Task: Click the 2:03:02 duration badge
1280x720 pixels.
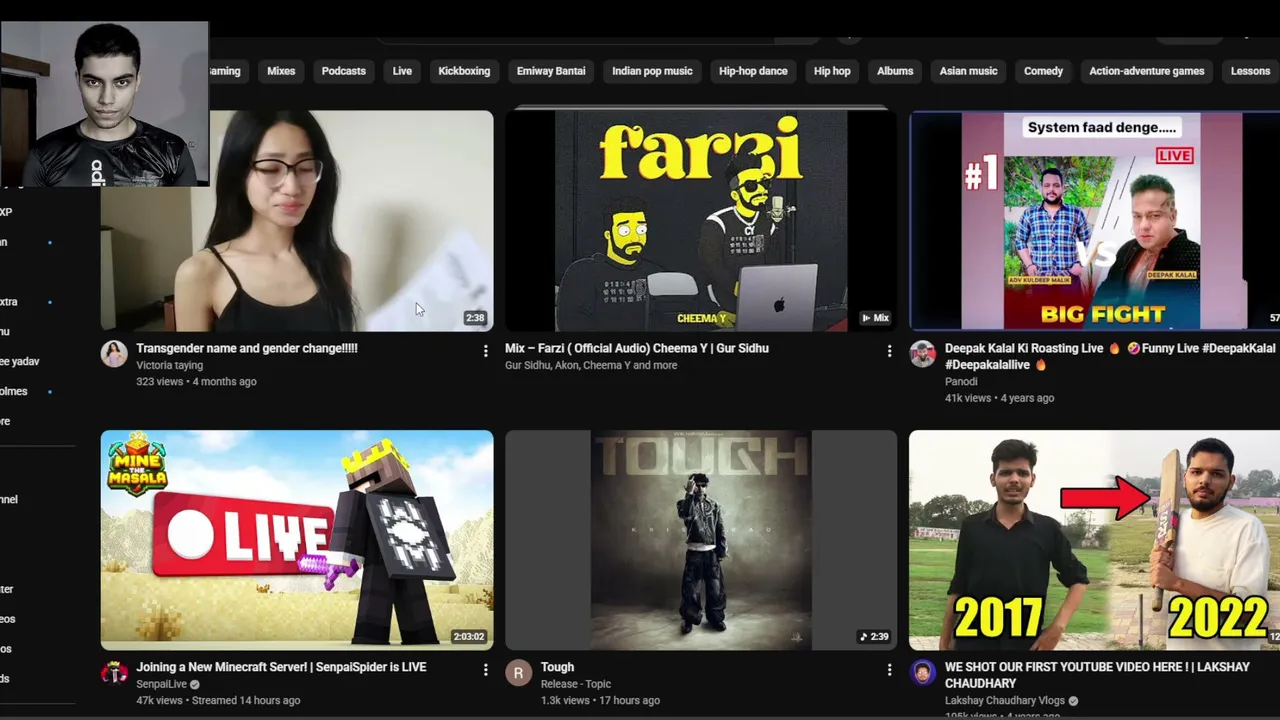Action: click(468, 637)
